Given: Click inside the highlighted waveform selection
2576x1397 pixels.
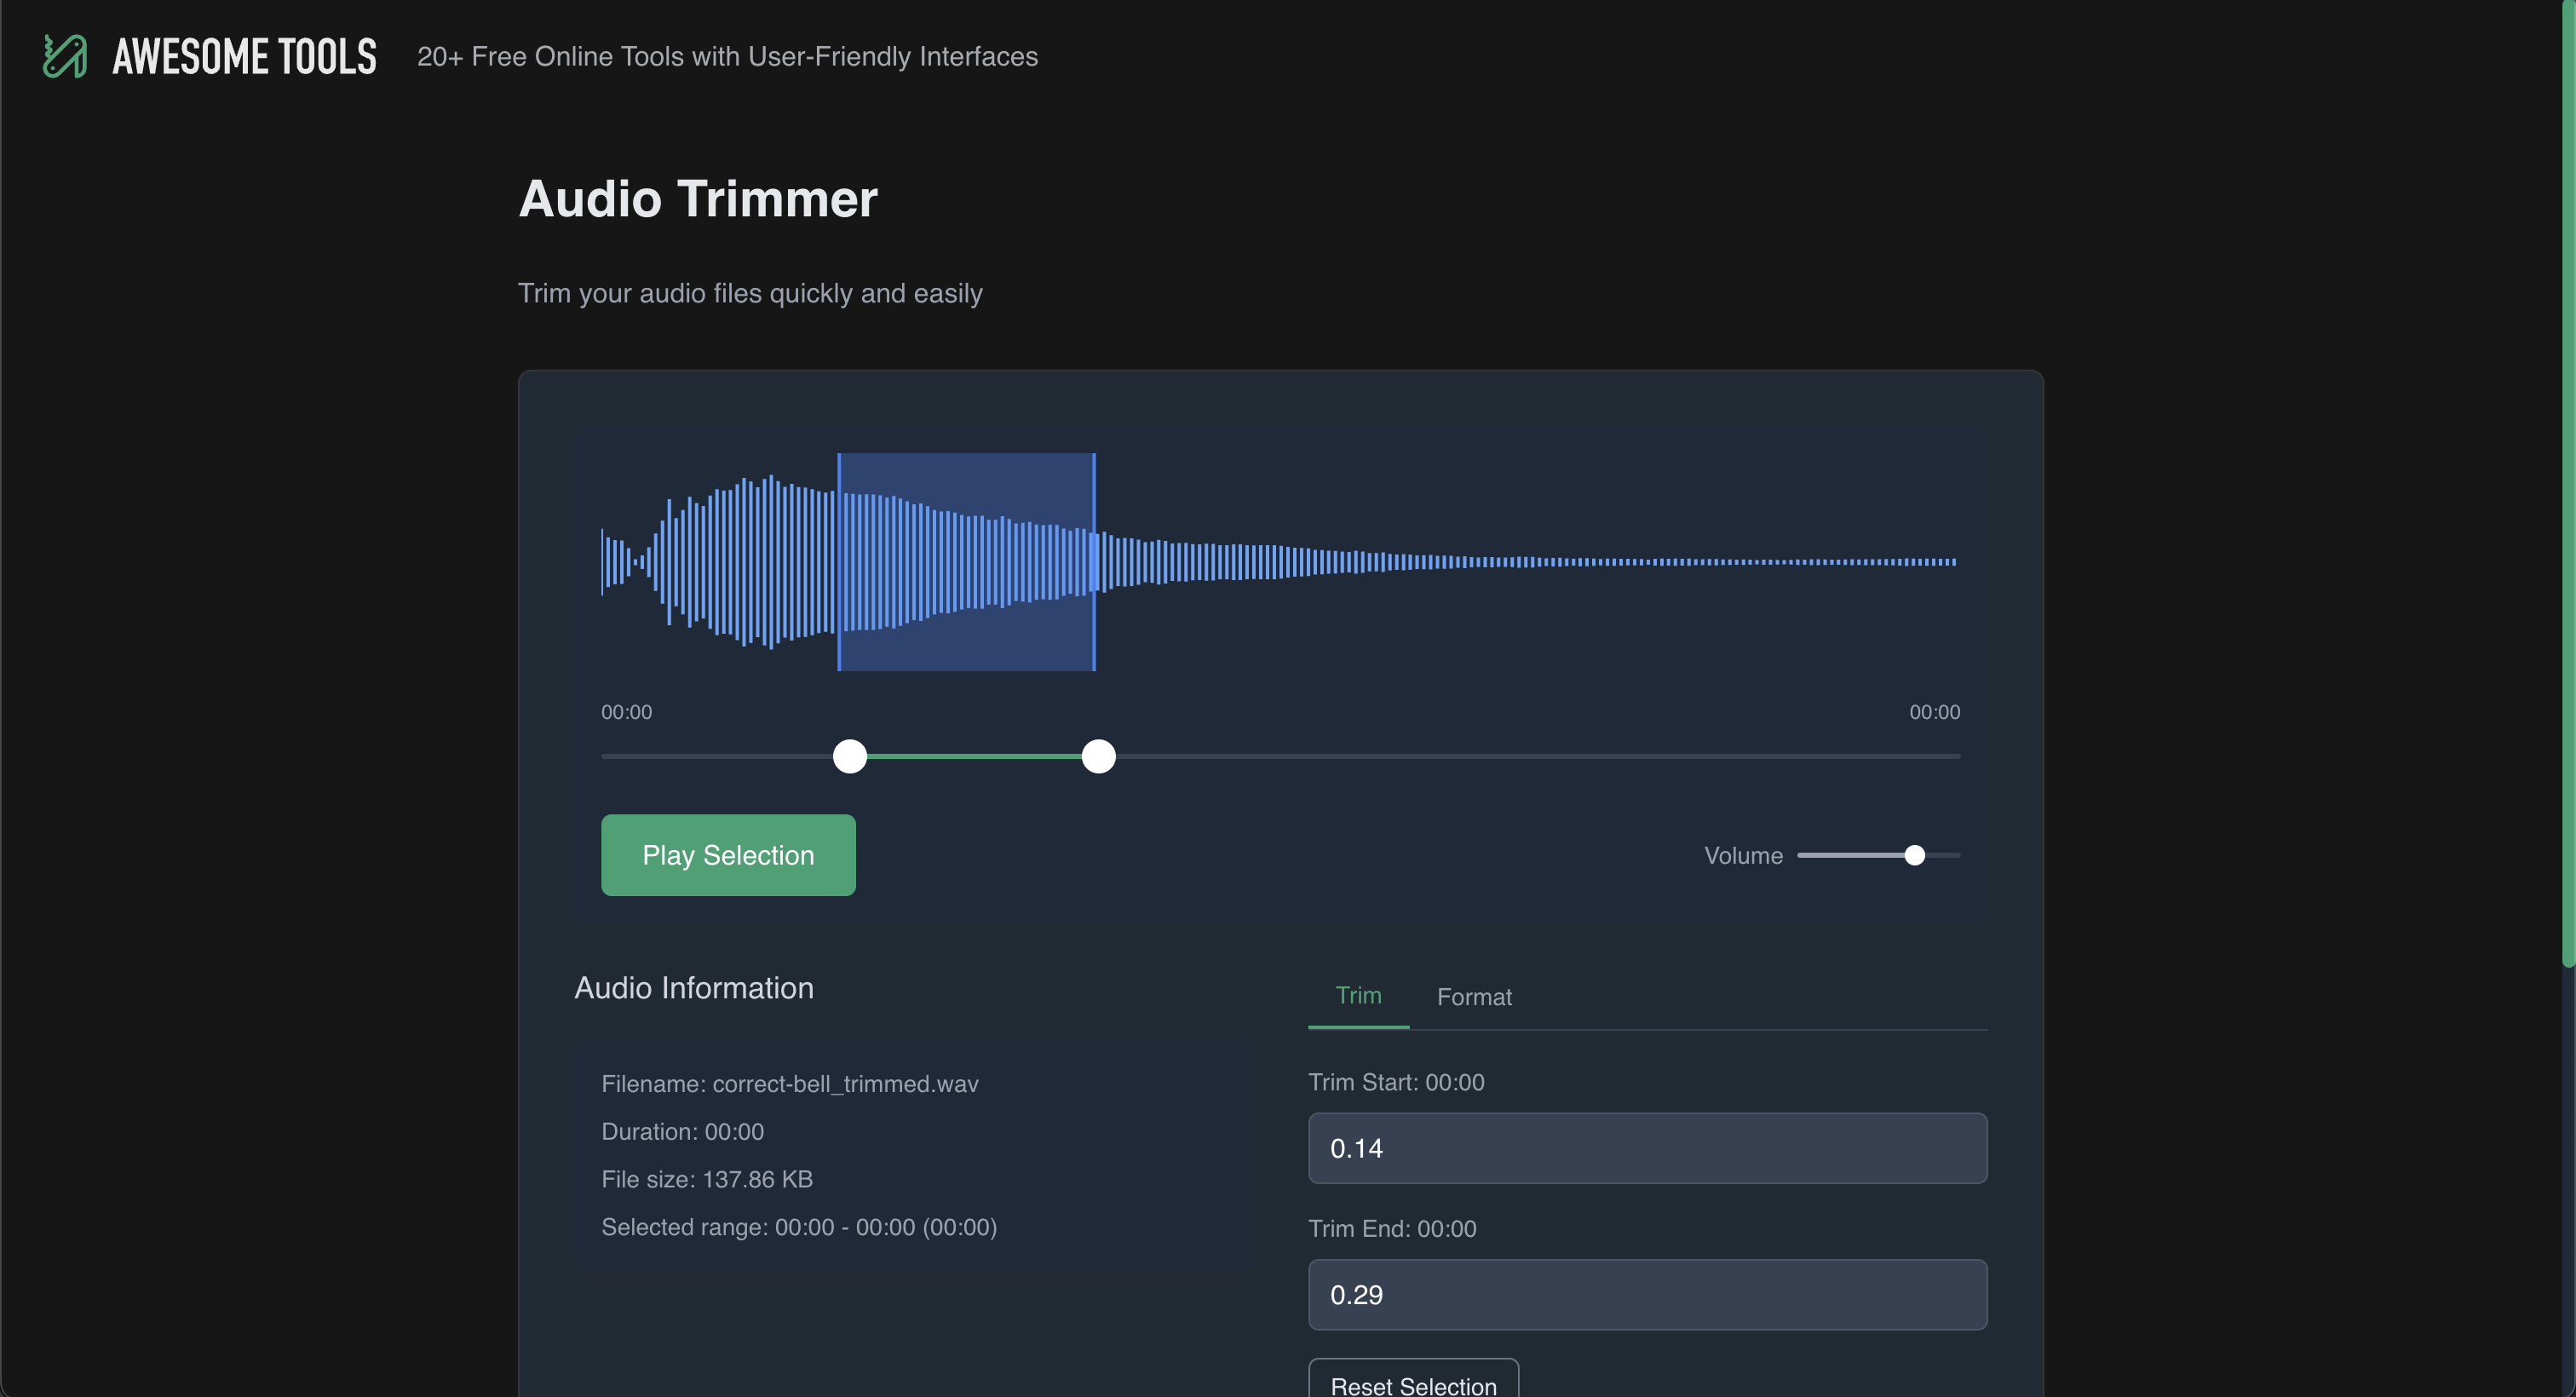Looking at the screenshot, I should point(966,562).
